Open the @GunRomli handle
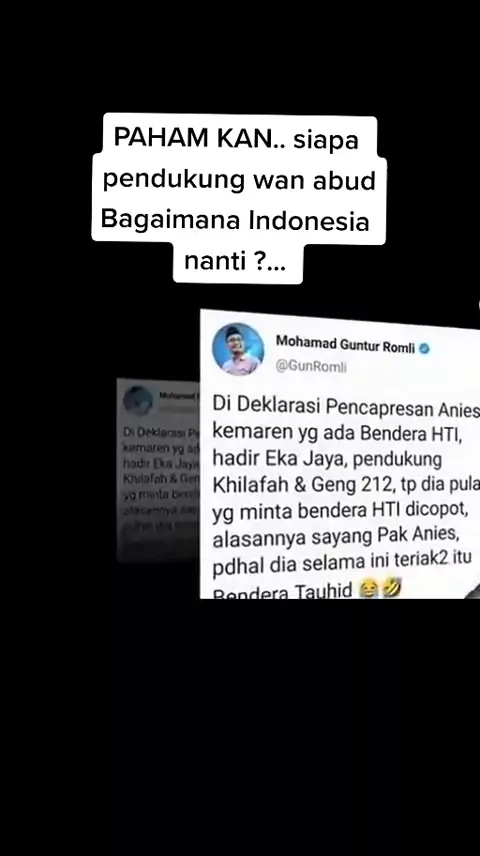480x856 pixels. [x=311, y=367]
